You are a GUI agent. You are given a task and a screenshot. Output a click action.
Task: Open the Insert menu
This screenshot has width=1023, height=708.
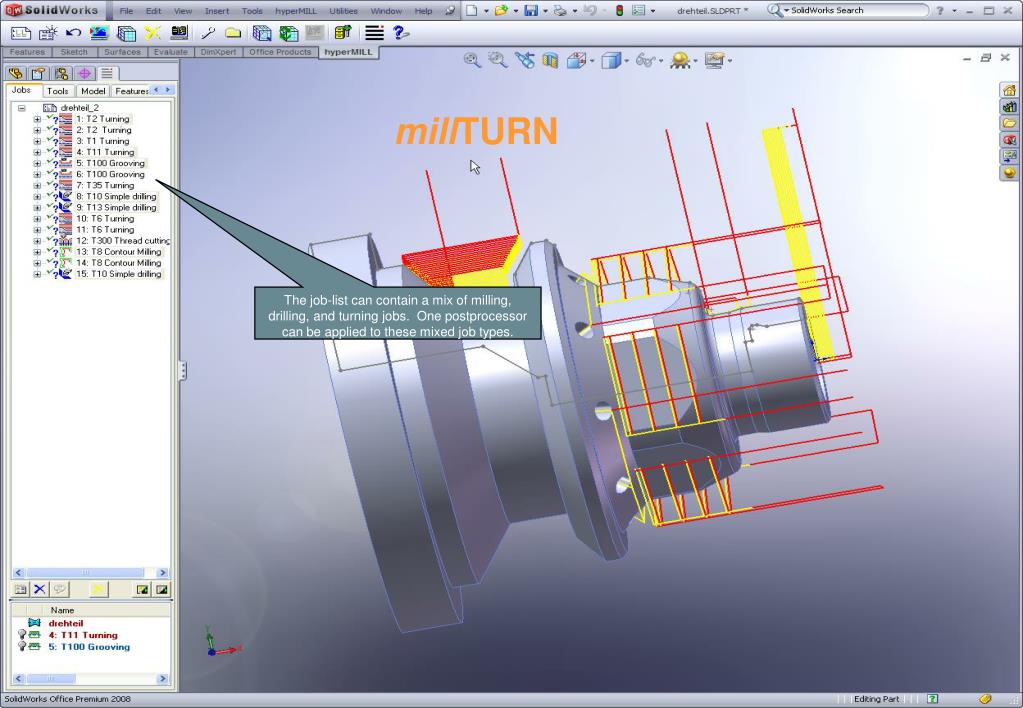[x=217, y=11]
